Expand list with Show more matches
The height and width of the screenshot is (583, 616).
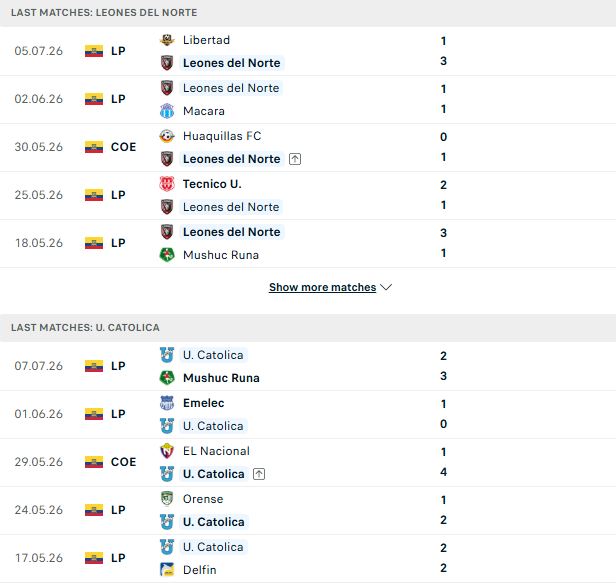pyautogui.click(x=323, y=288)
